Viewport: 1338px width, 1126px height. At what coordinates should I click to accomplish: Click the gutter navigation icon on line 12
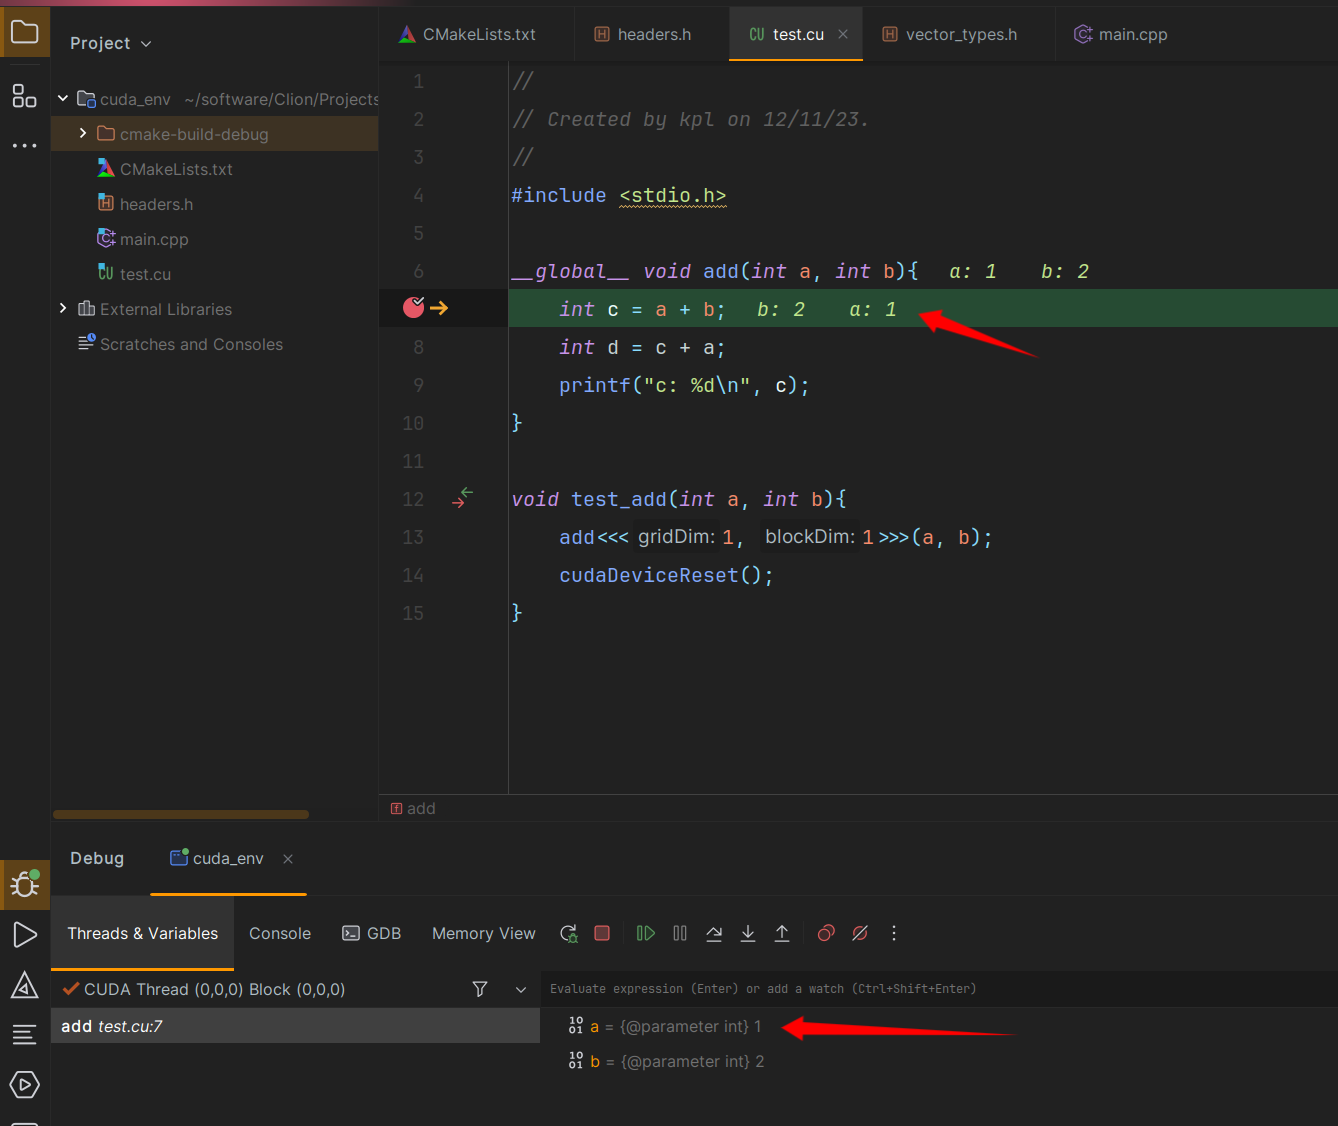coord(462,498)
